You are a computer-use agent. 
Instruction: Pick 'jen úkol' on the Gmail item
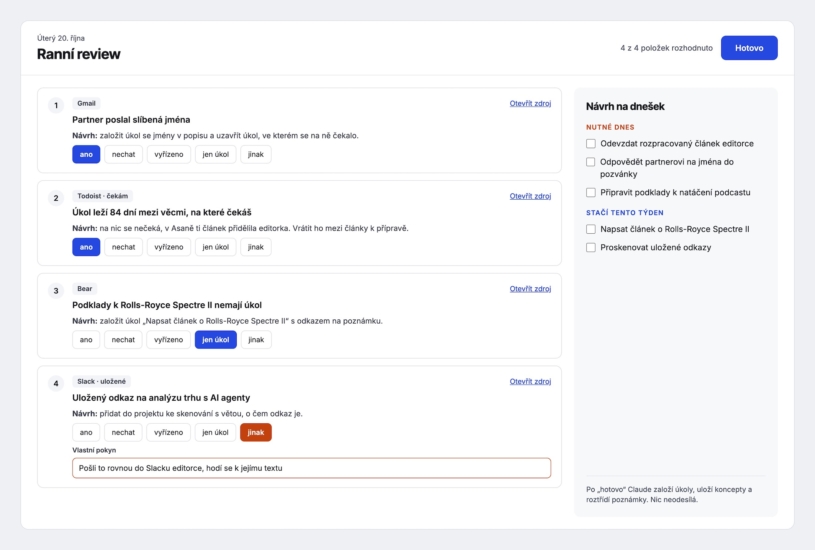point(216,154)
